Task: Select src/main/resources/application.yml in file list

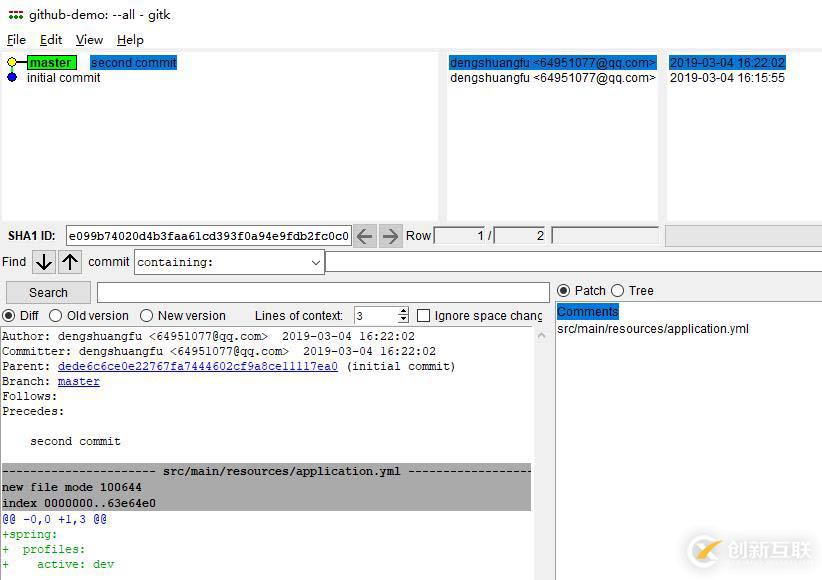Action: 653,329
